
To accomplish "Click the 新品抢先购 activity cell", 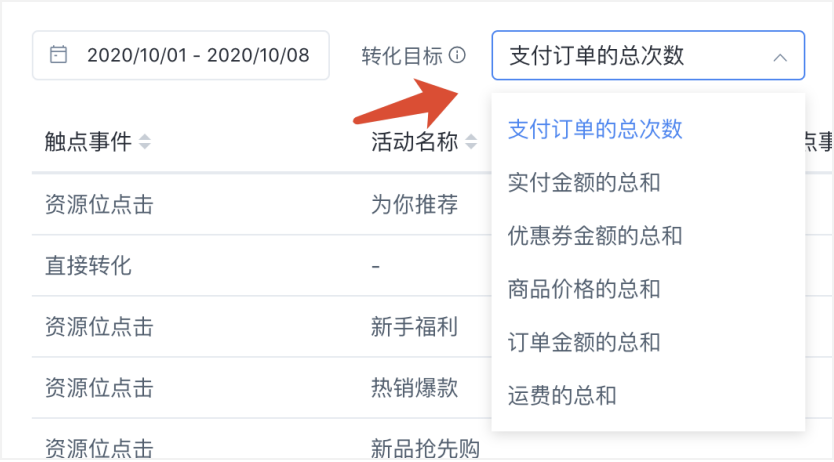I will click(x=425, y=449).
